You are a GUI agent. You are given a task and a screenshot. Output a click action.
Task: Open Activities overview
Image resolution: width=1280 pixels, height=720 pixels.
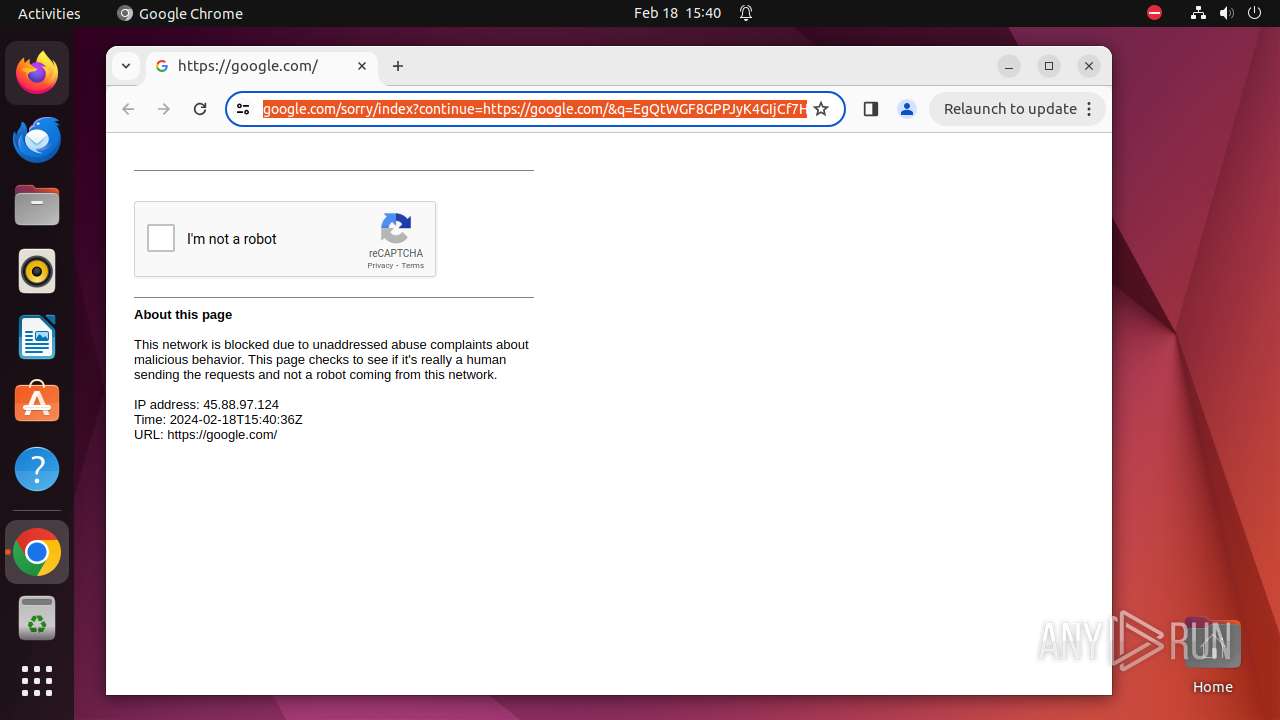(x=49, y=13)
